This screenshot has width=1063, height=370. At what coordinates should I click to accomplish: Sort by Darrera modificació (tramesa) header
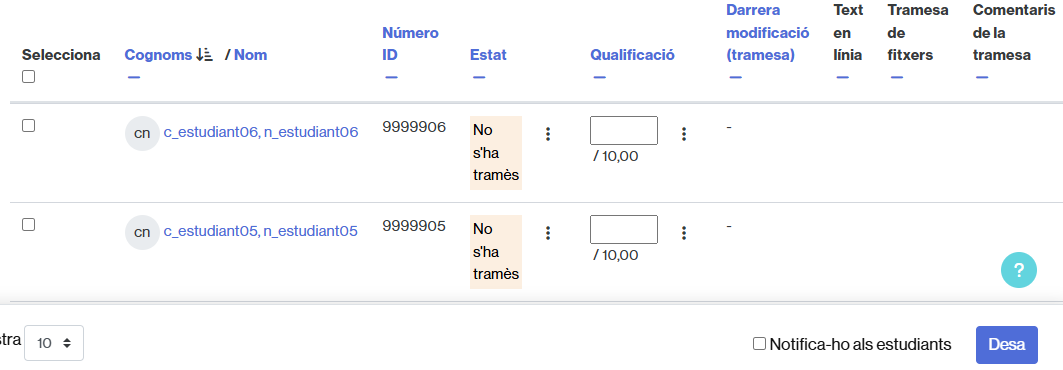point(767,33)
